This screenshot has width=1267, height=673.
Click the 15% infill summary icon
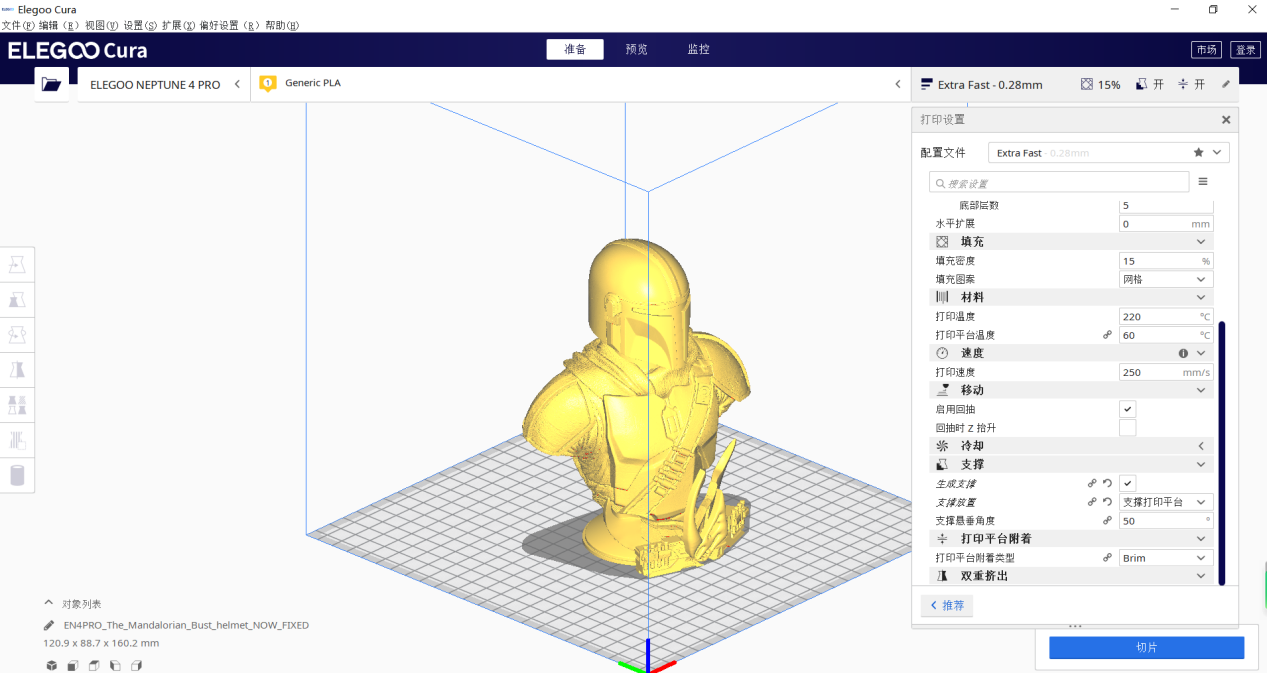1087,85
